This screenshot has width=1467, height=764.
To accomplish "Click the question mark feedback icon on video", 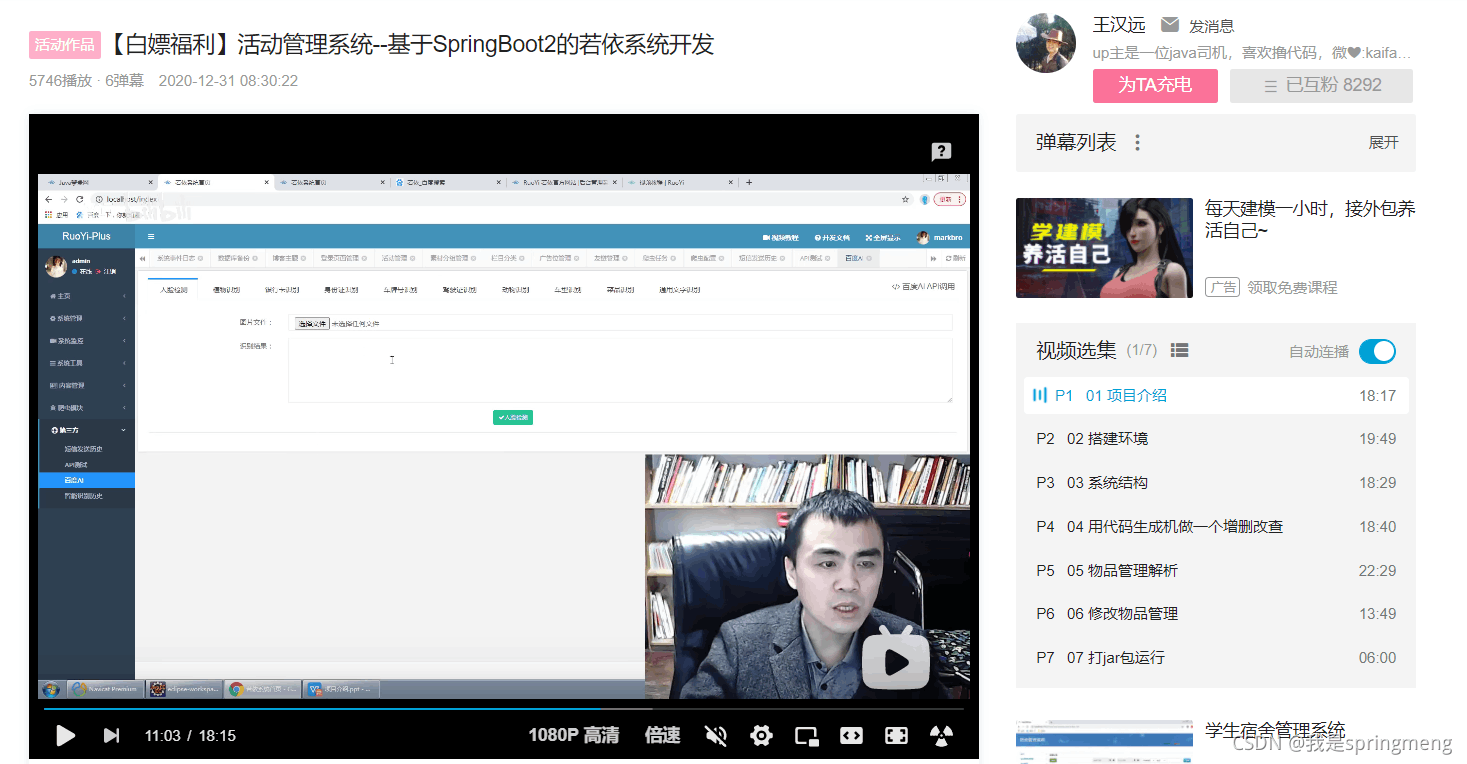I will 941,152.
